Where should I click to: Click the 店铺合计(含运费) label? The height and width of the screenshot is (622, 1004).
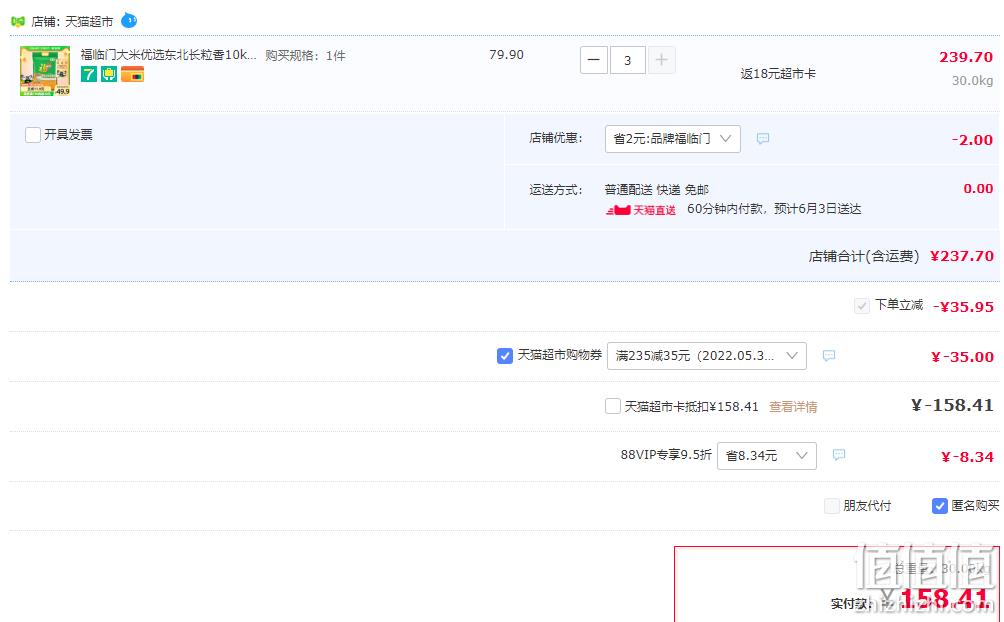[864, 256]
